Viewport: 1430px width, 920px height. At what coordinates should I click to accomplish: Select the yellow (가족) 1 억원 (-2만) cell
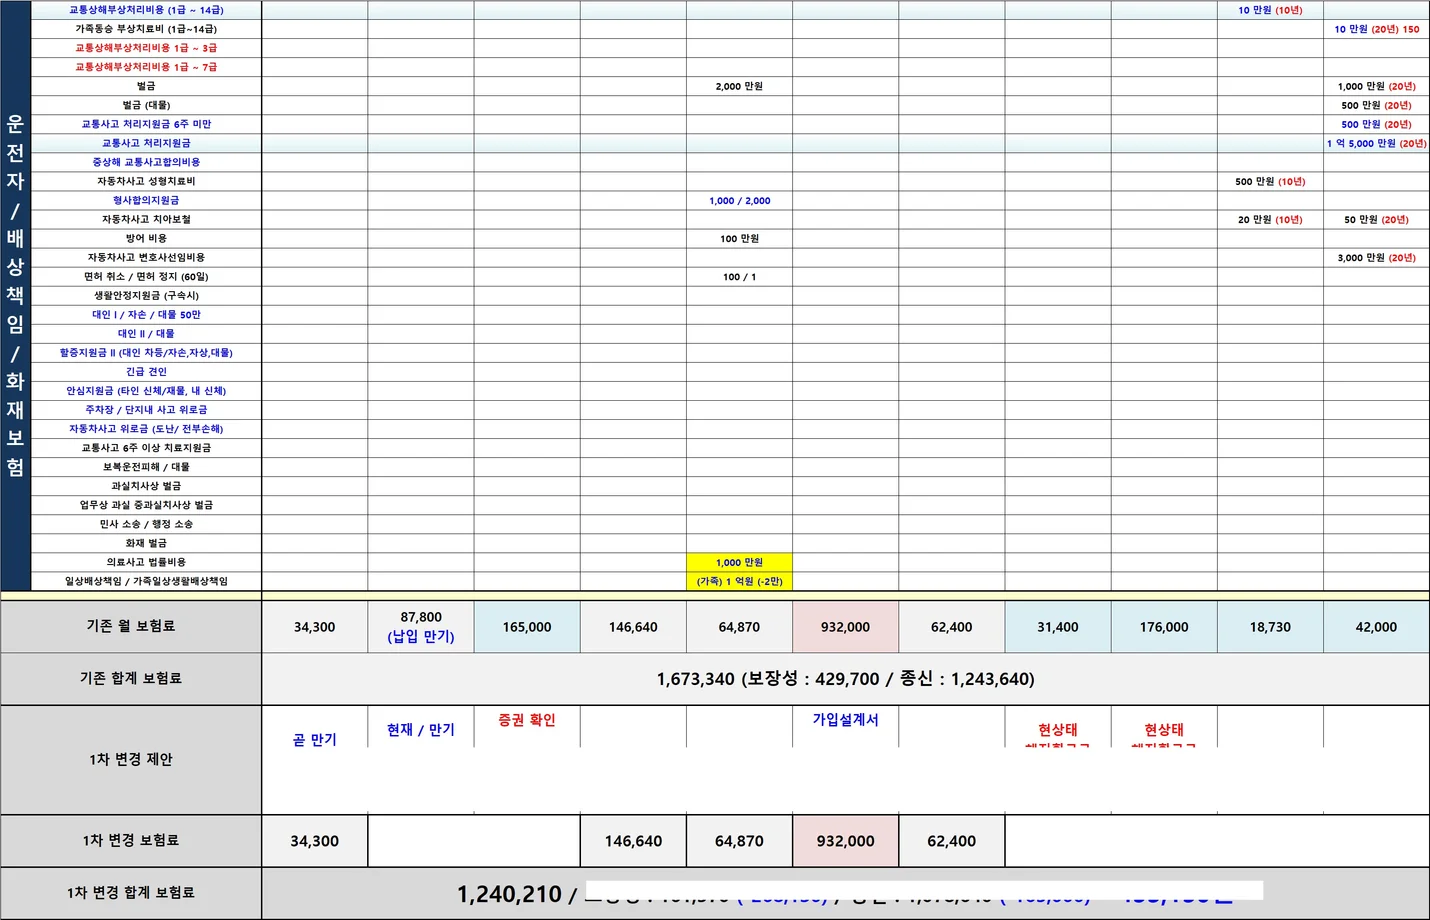(x=739, y=581)
